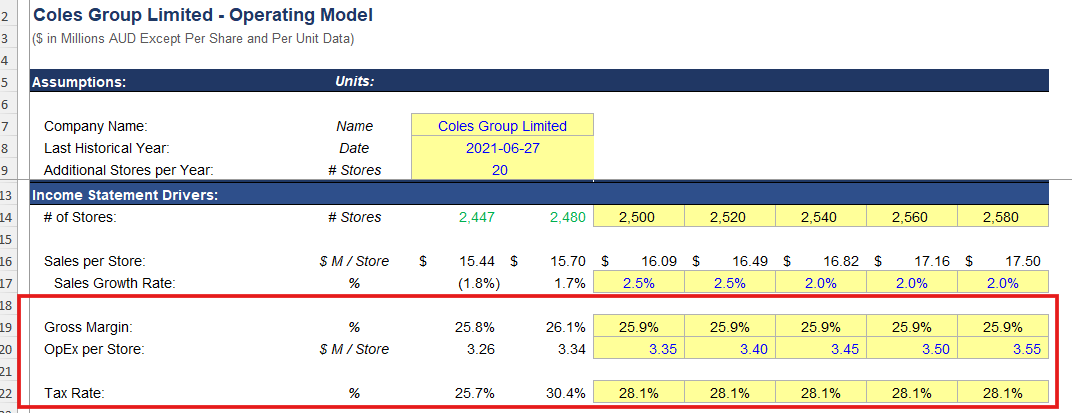The height and width of the screenshot is (413, 1072).
Task: Select row header 22
Action: coord(6,393)
